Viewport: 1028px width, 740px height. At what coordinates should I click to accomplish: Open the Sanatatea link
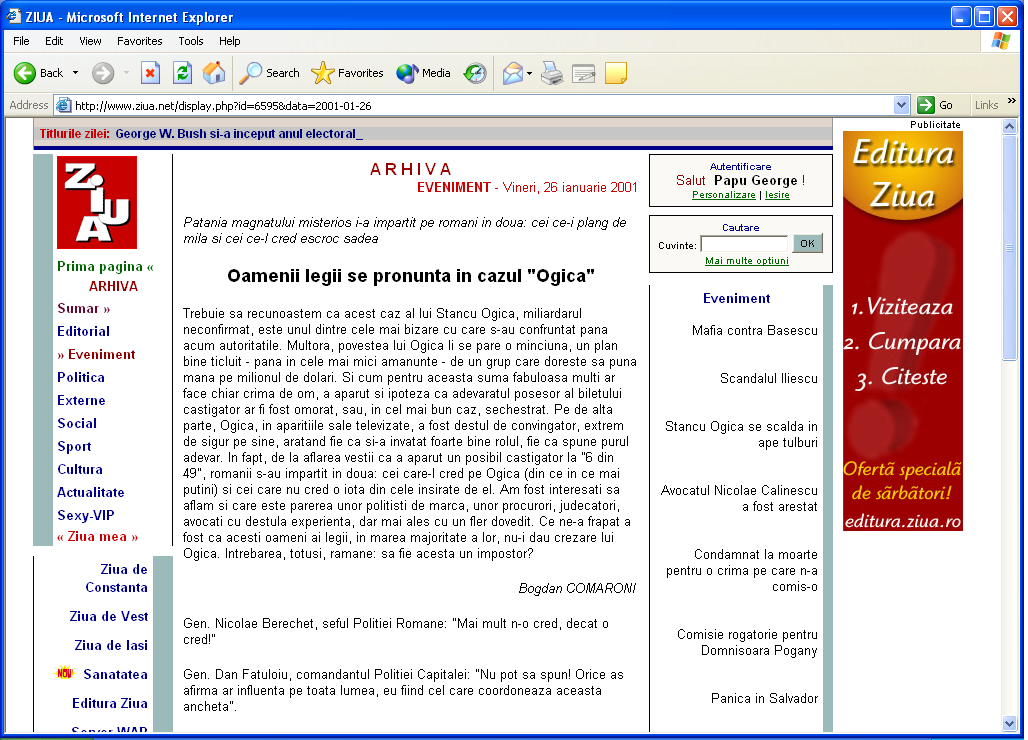pos(115,674)
